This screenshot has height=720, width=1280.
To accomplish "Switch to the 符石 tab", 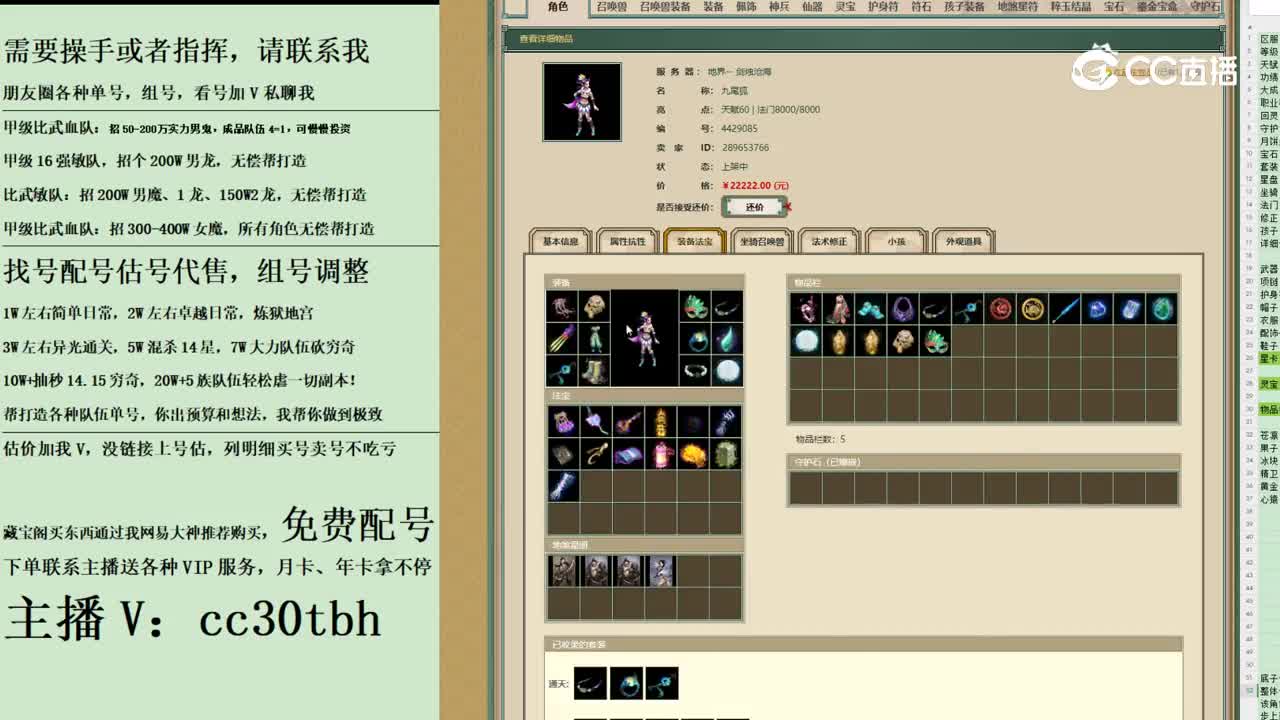I will point(921,7).
